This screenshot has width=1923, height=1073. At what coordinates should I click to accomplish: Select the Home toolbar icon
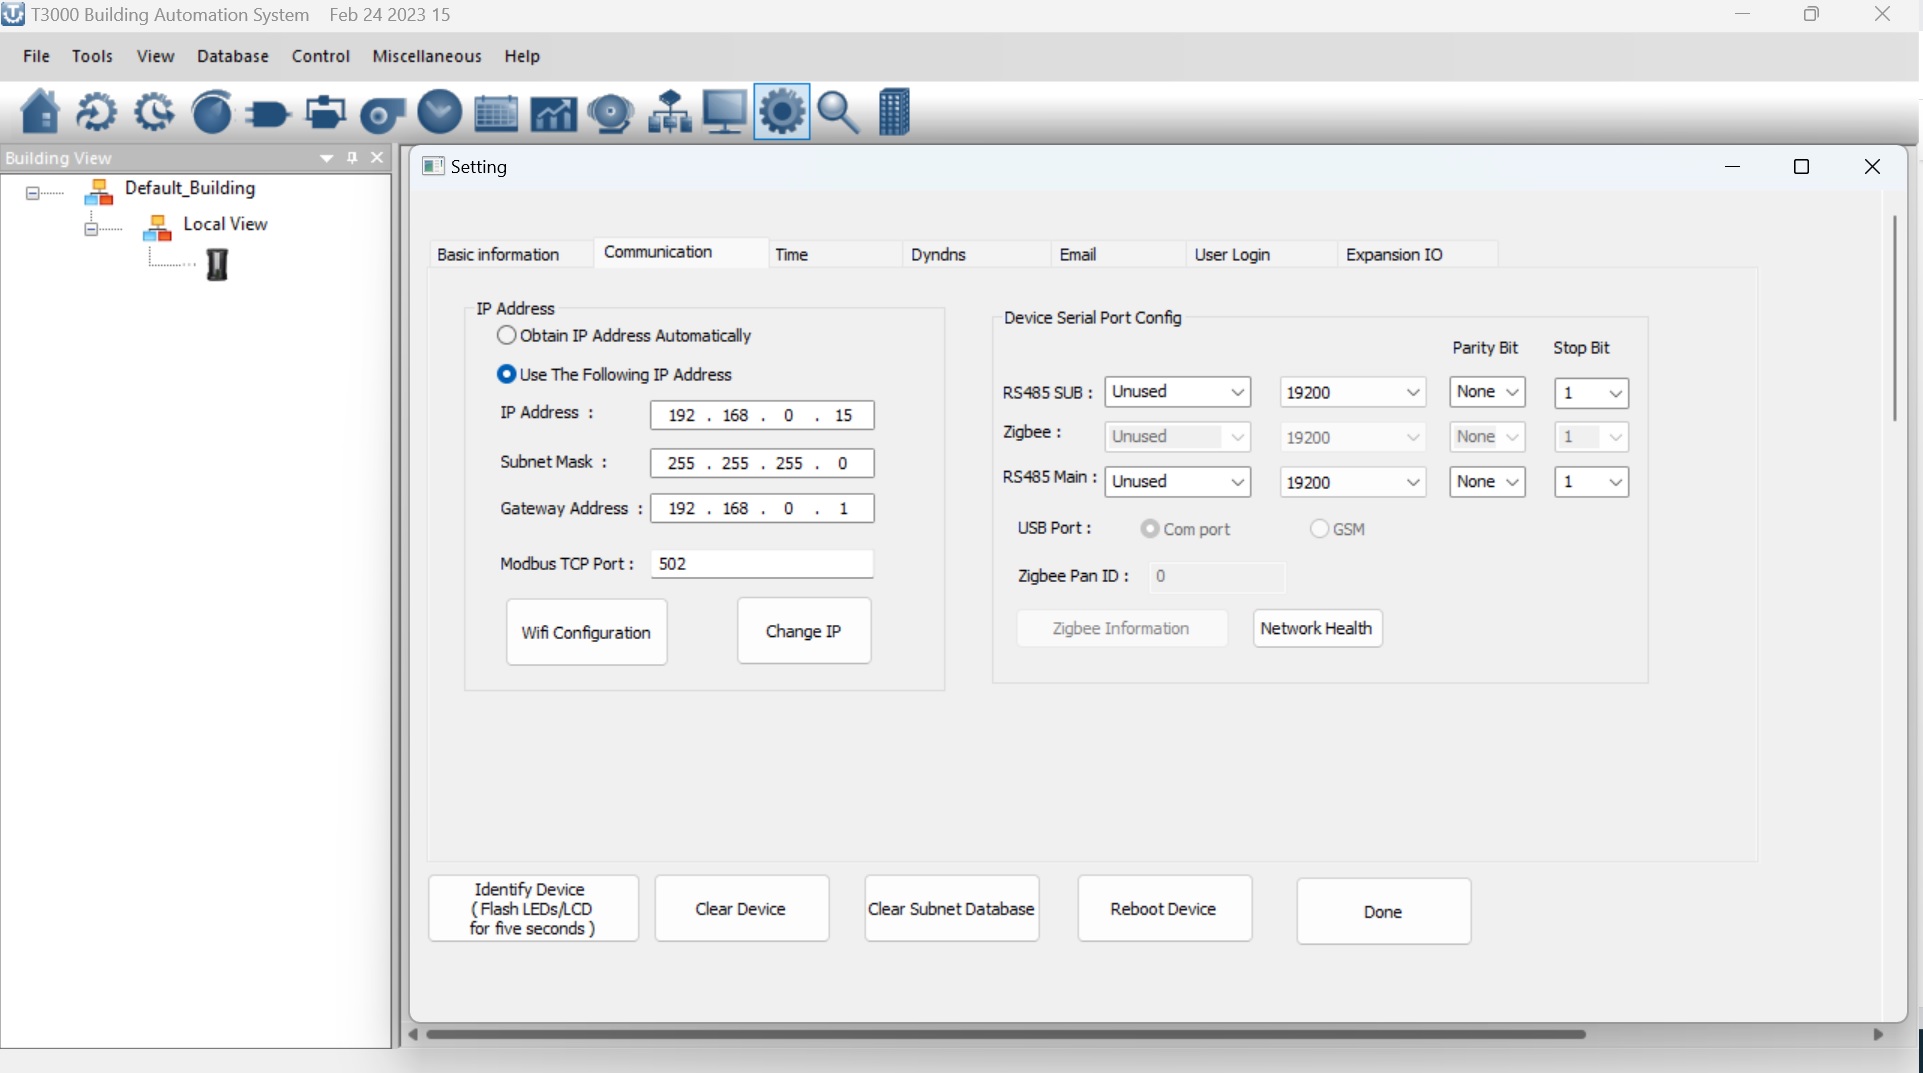coord(40,111)
